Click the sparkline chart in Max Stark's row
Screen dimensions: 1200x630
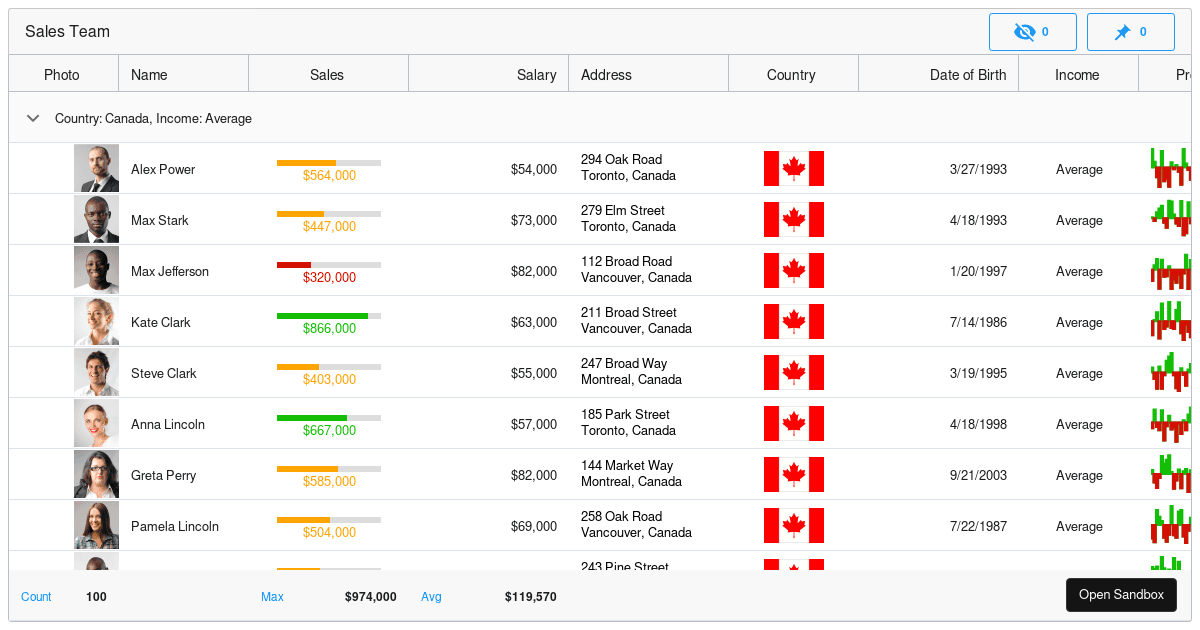[1170, 219]
